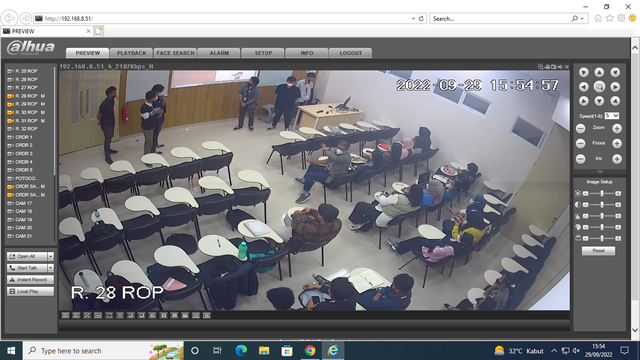Image resolution: width=640 pixels, height=360 pixels.
Task: Open the search provider dropdown arrow
Action: [582, 18]
